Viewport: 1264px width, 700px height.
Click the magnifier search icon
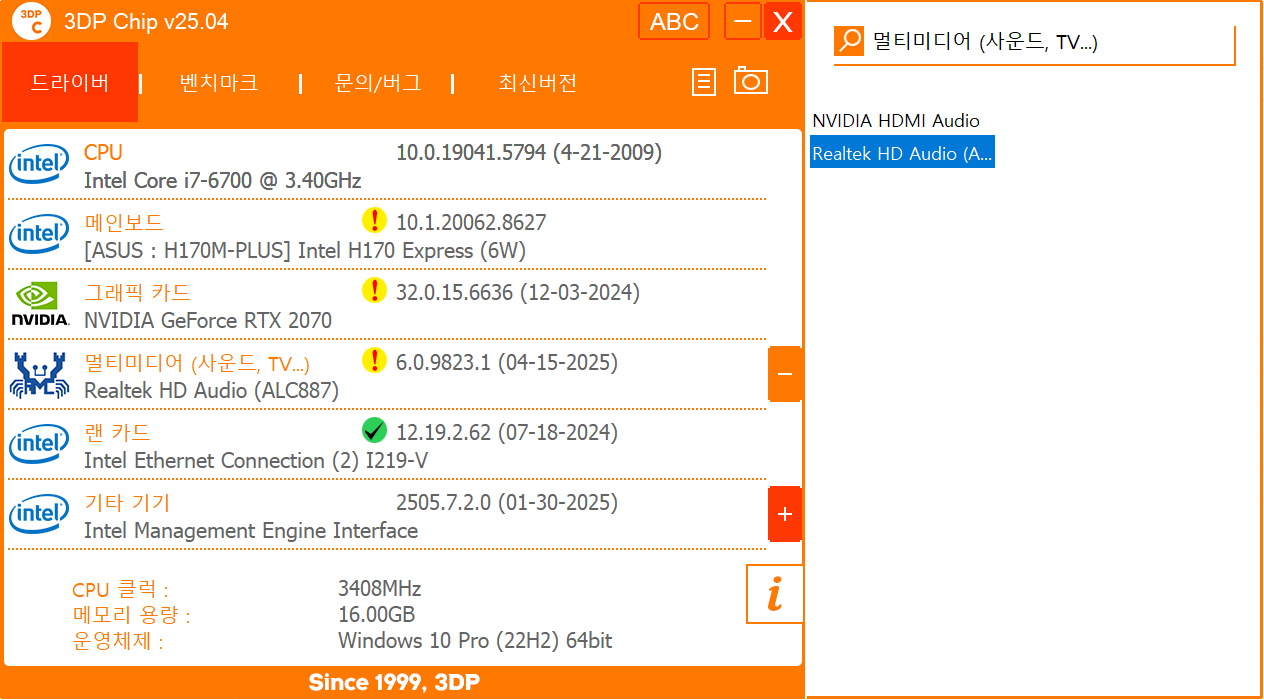coord(850,41)
